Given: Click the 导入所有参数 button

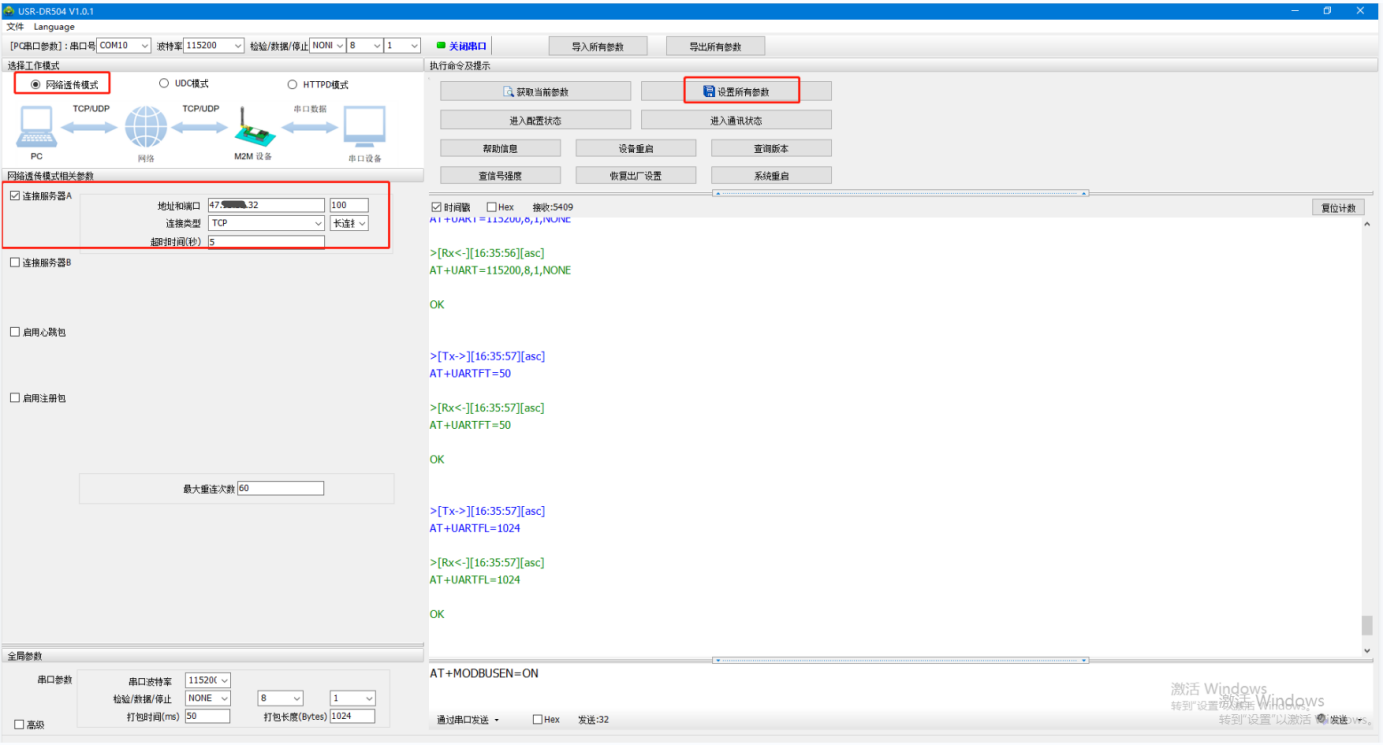Looking at the screenshot, I should coord(598,47).
